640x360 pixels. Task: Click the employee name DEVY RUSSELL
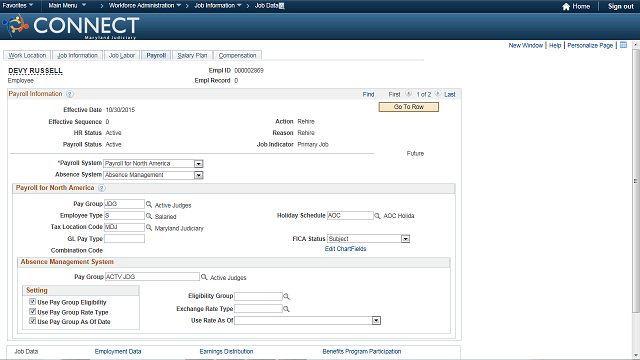[36, 71]
